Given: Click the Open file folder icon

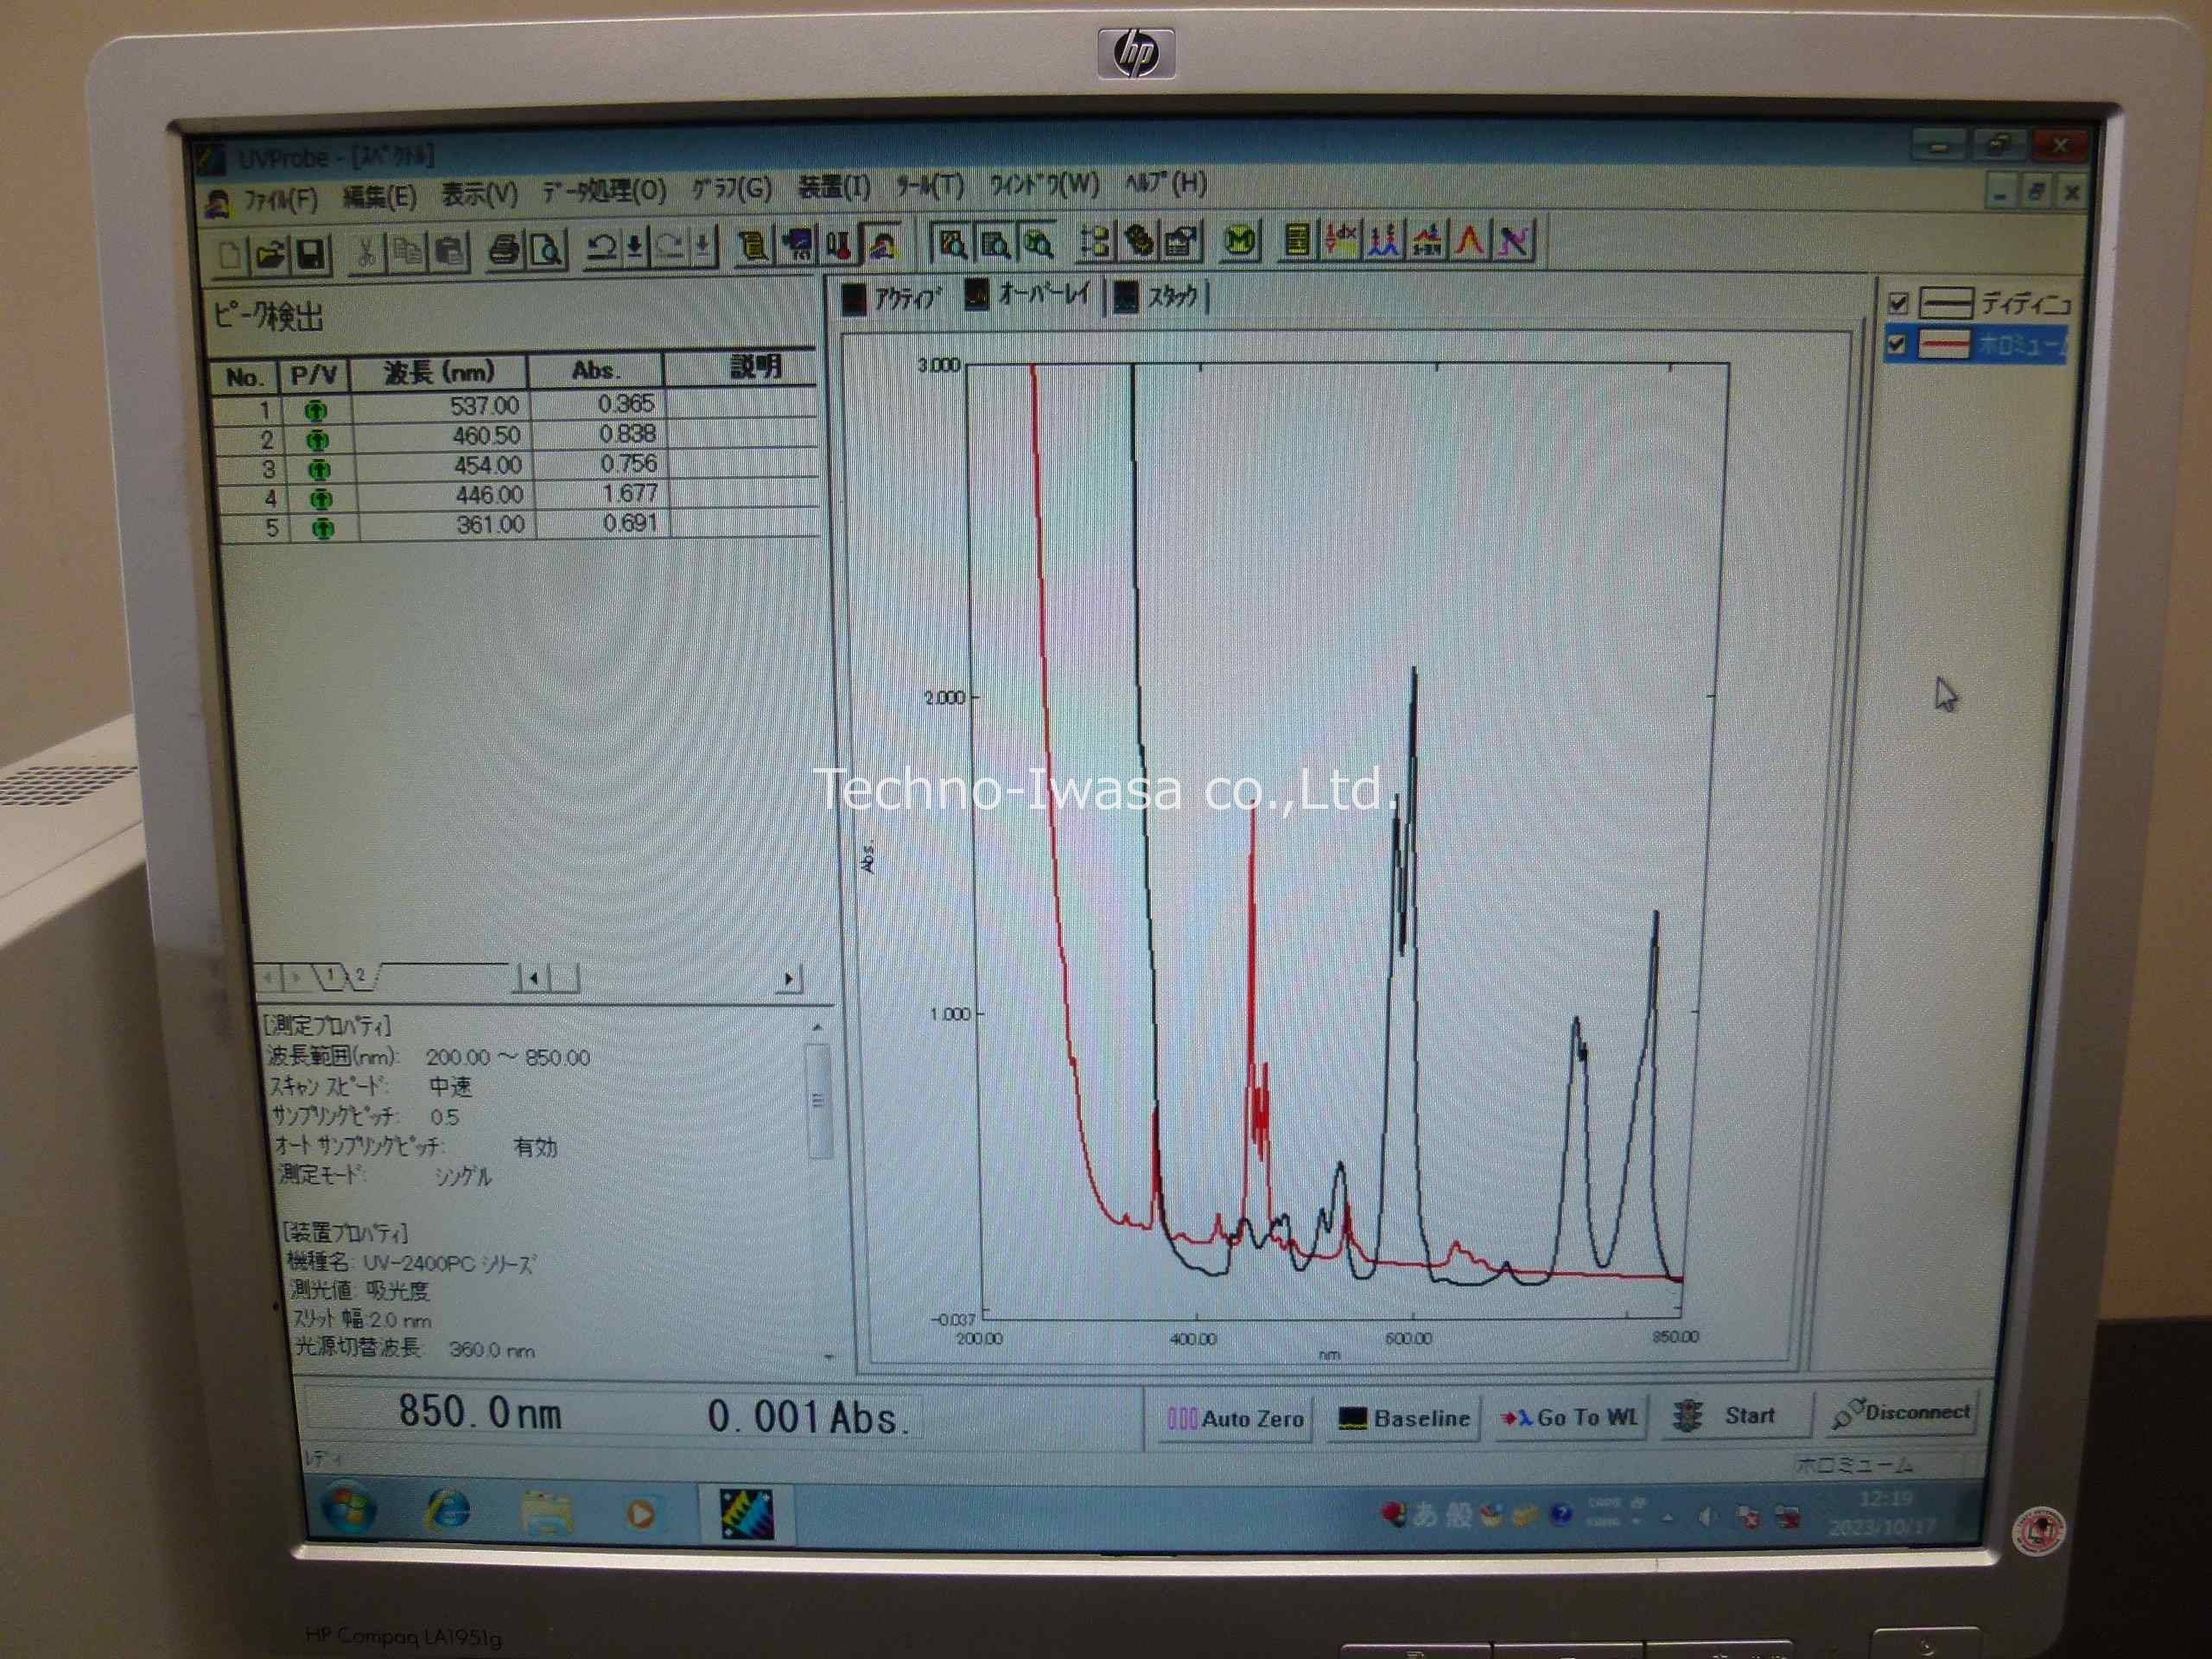Looking at the screenshot, I should tap(271, 254).
